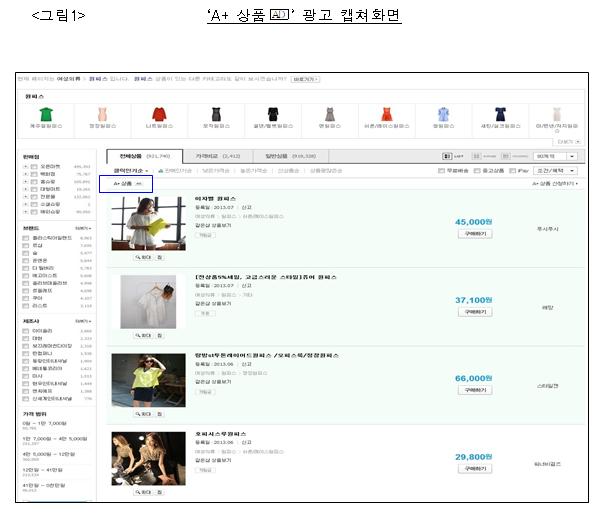Check the 오픈마켓 seller checkbox
Image resolution: width=598 pixels, height=520 pixels.
click(x=34, y=167)
